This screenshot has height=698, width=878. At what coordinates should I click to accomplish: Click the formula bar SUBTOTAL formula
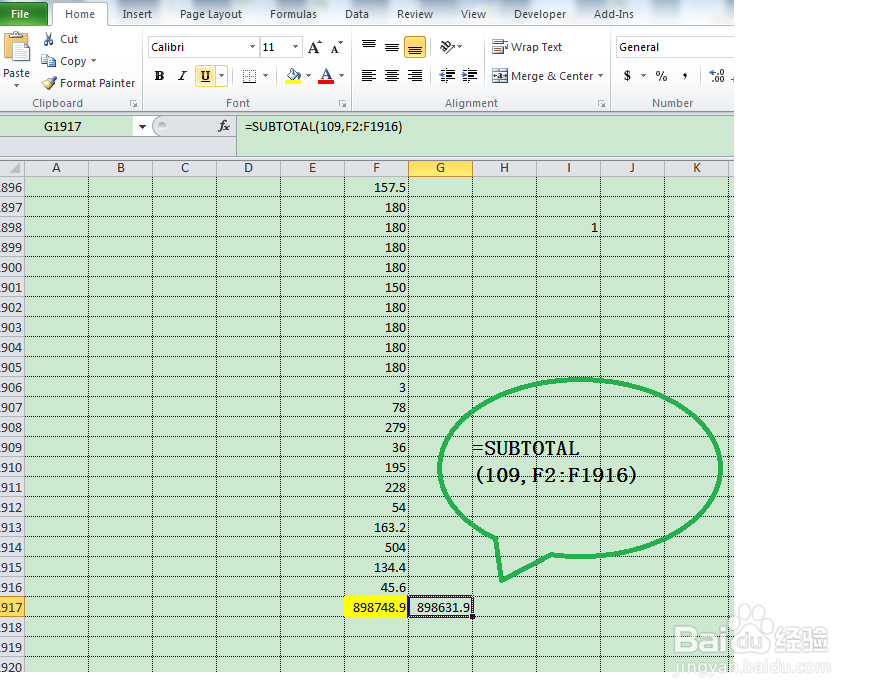324,127
